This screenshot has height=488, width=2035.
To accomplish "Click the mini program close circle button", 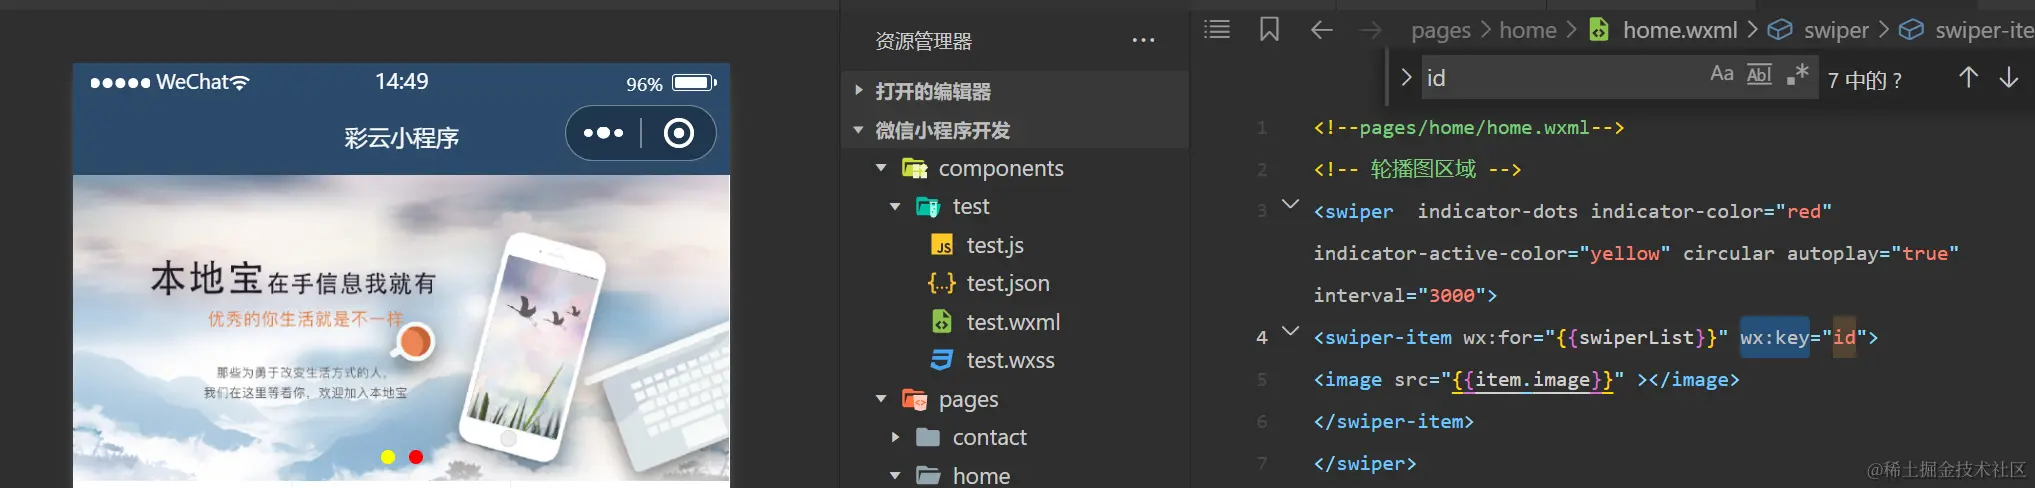I will [679, 133].
